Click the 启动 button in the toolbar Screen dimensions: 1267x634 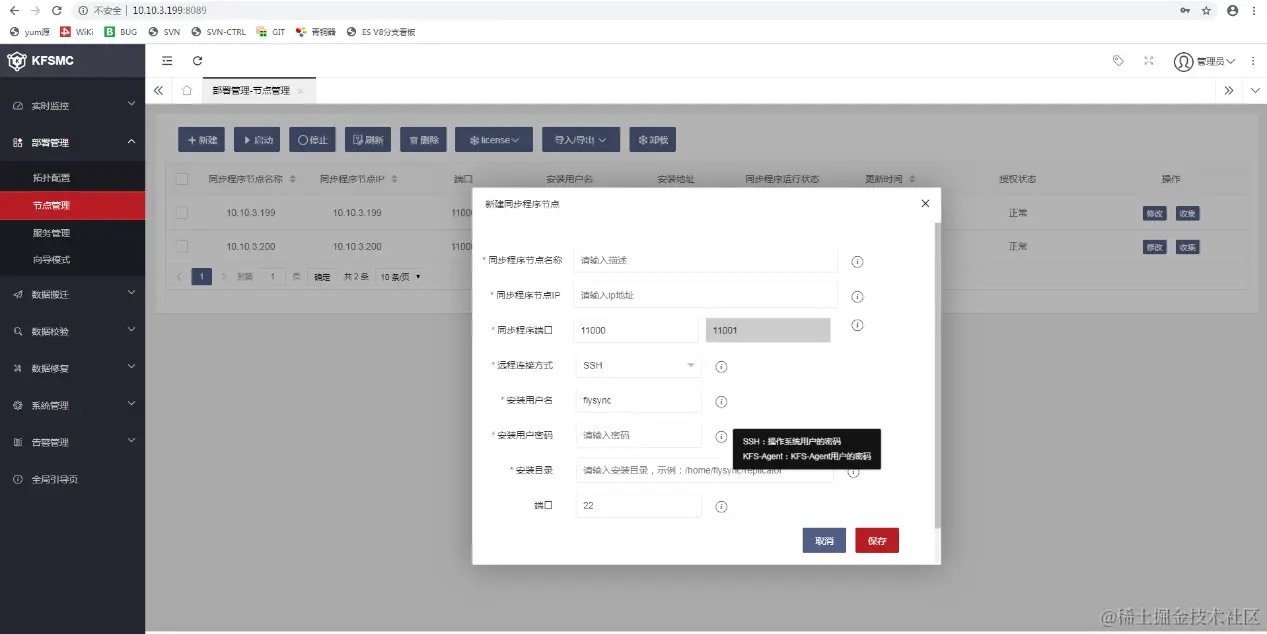[x=257, y=140]
